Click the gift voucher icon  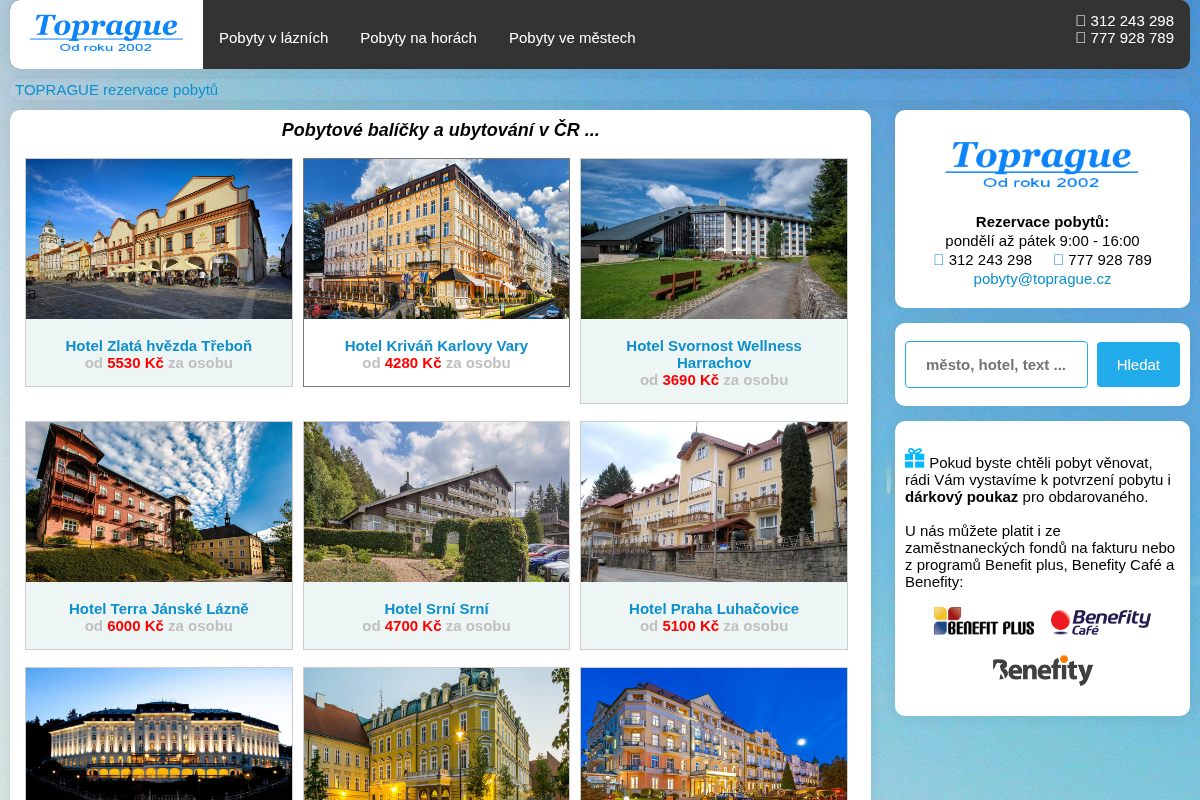[915, 458]
